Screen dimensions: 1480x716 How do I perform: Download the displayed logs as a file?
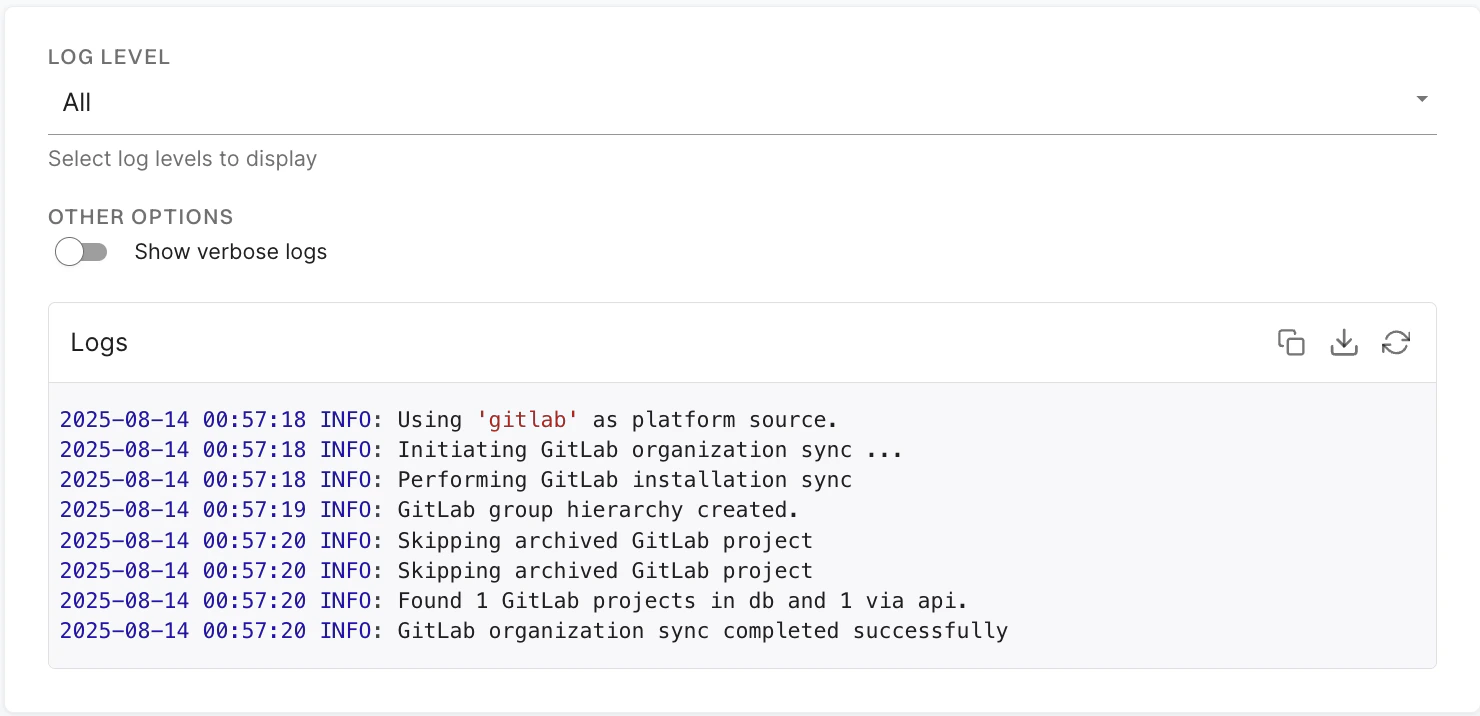pos(1344,342)
